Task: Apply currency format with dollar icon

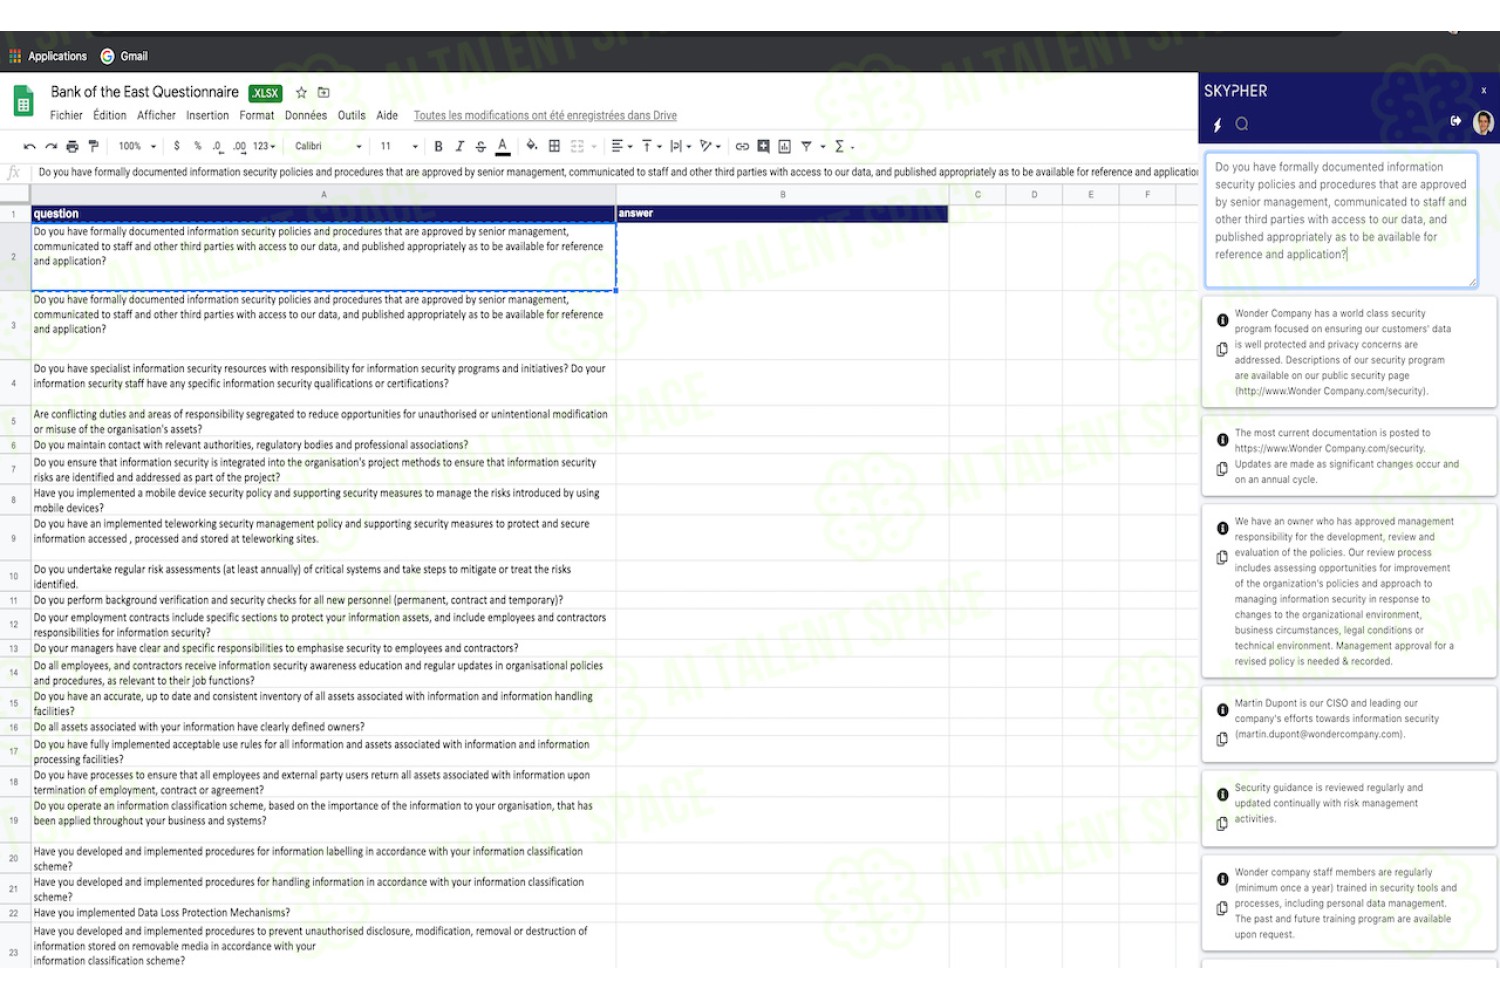Action: (x=177, y=146)
